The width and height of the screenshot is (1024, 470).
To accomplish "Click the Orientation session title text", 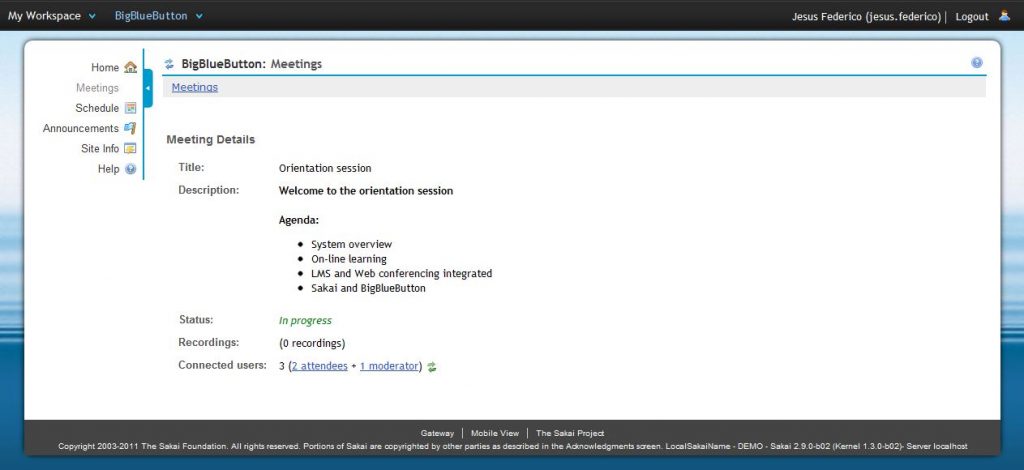I will tap(325, 168).
